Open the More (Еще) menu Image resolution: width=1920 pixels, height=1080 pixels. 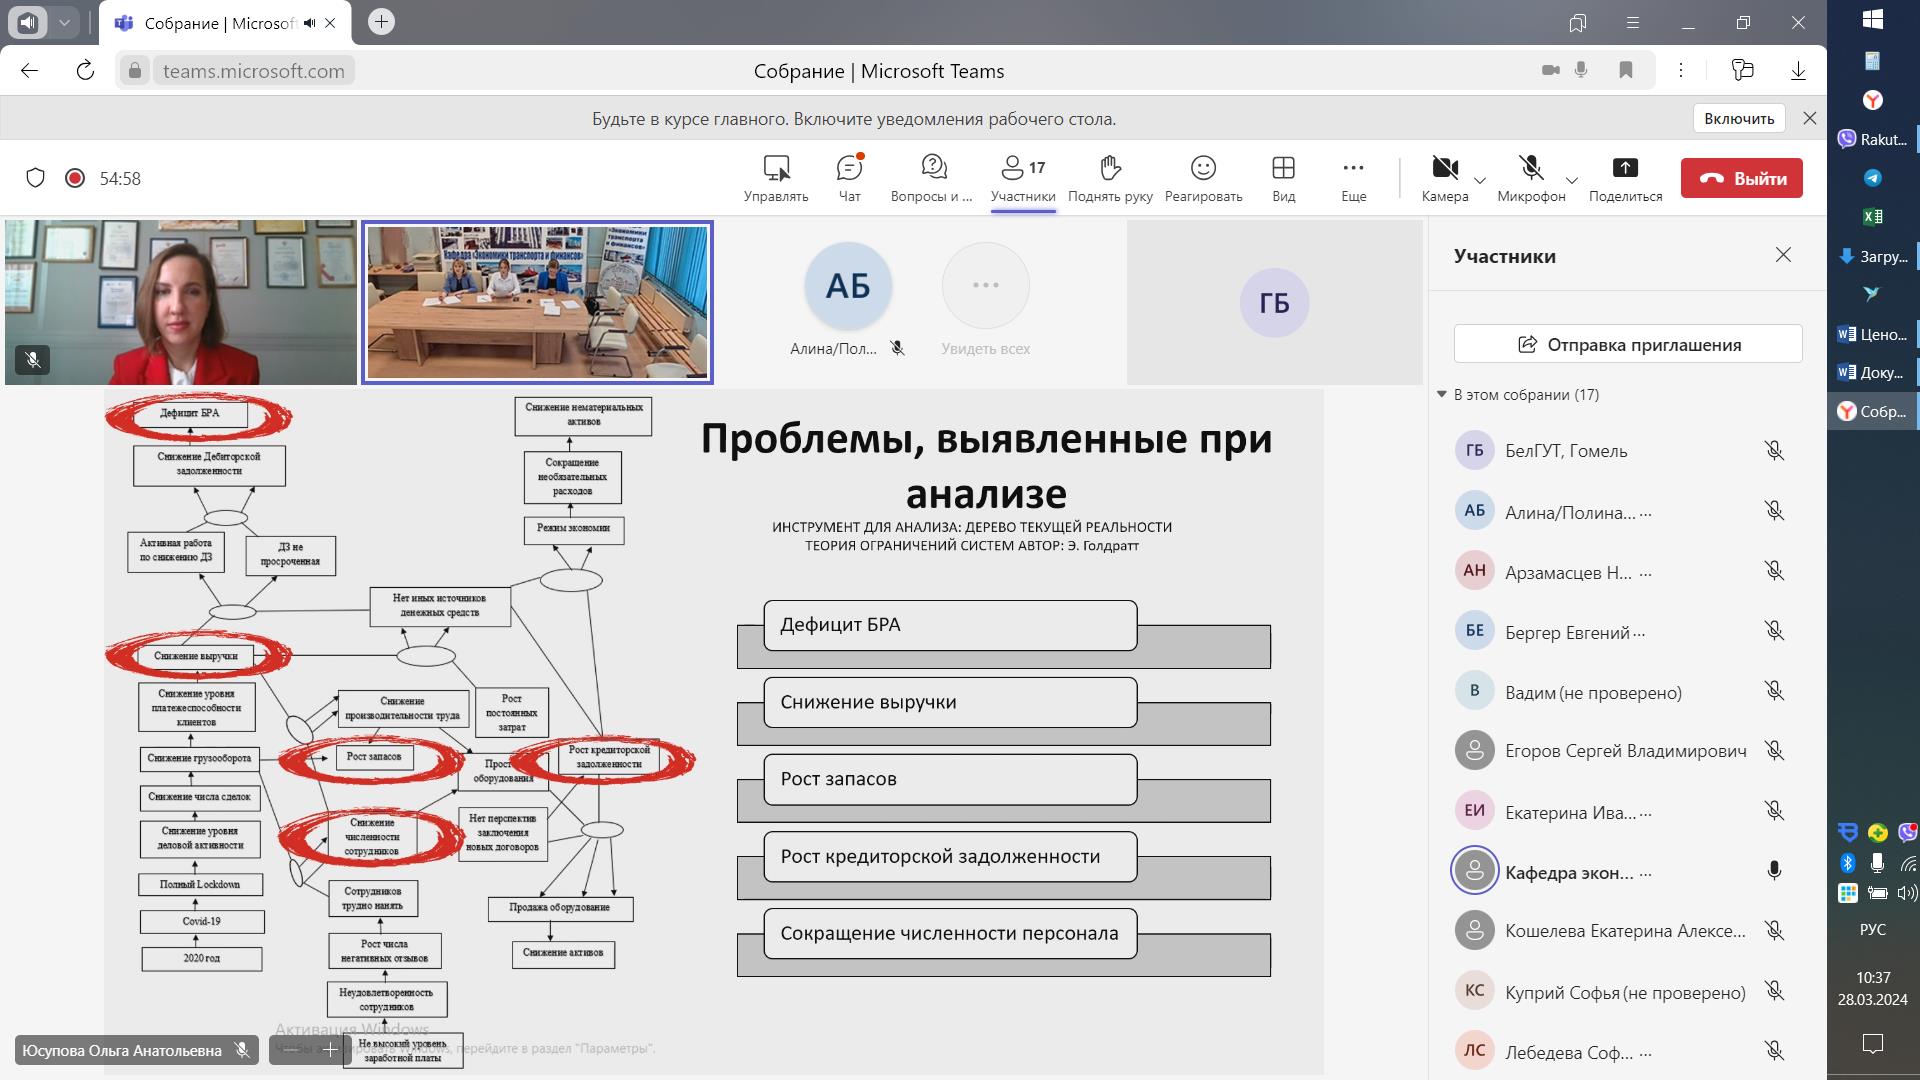pyautogui.click(x=1354, y=178)
